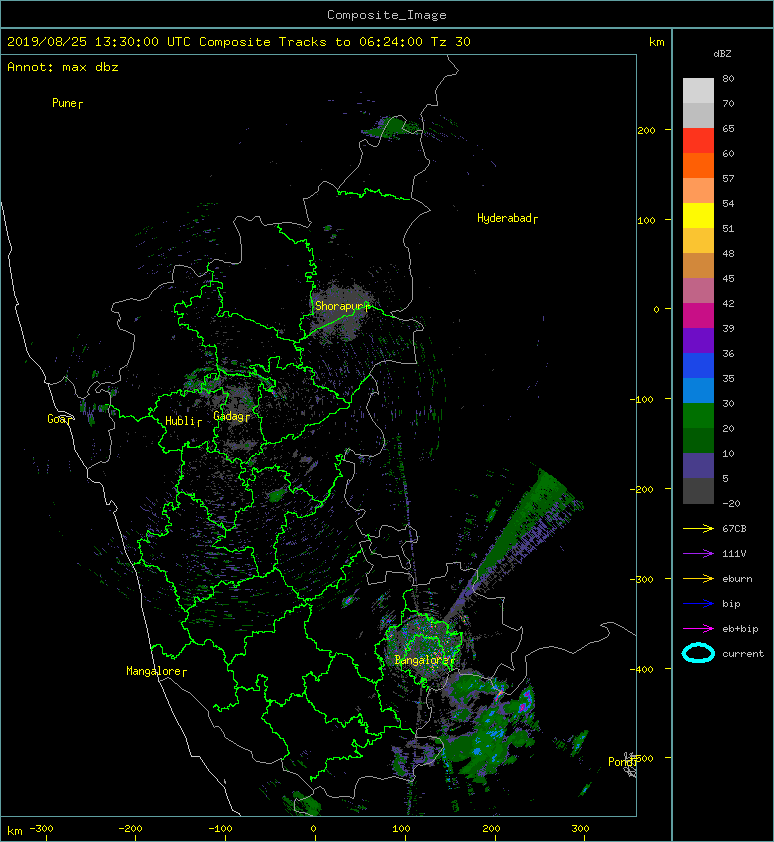Click the Pune city label

click(64, 103)
